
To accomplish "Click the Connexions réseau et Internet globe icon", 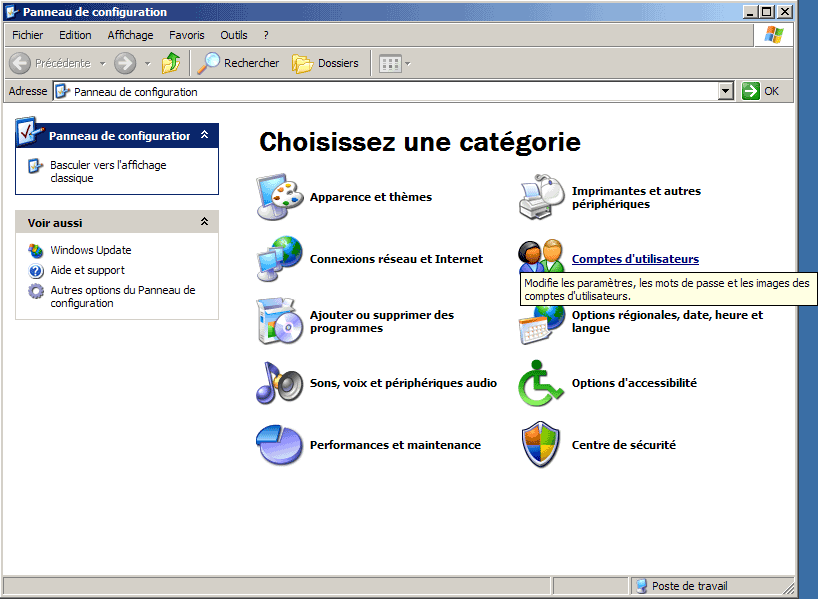I will 279,259.
